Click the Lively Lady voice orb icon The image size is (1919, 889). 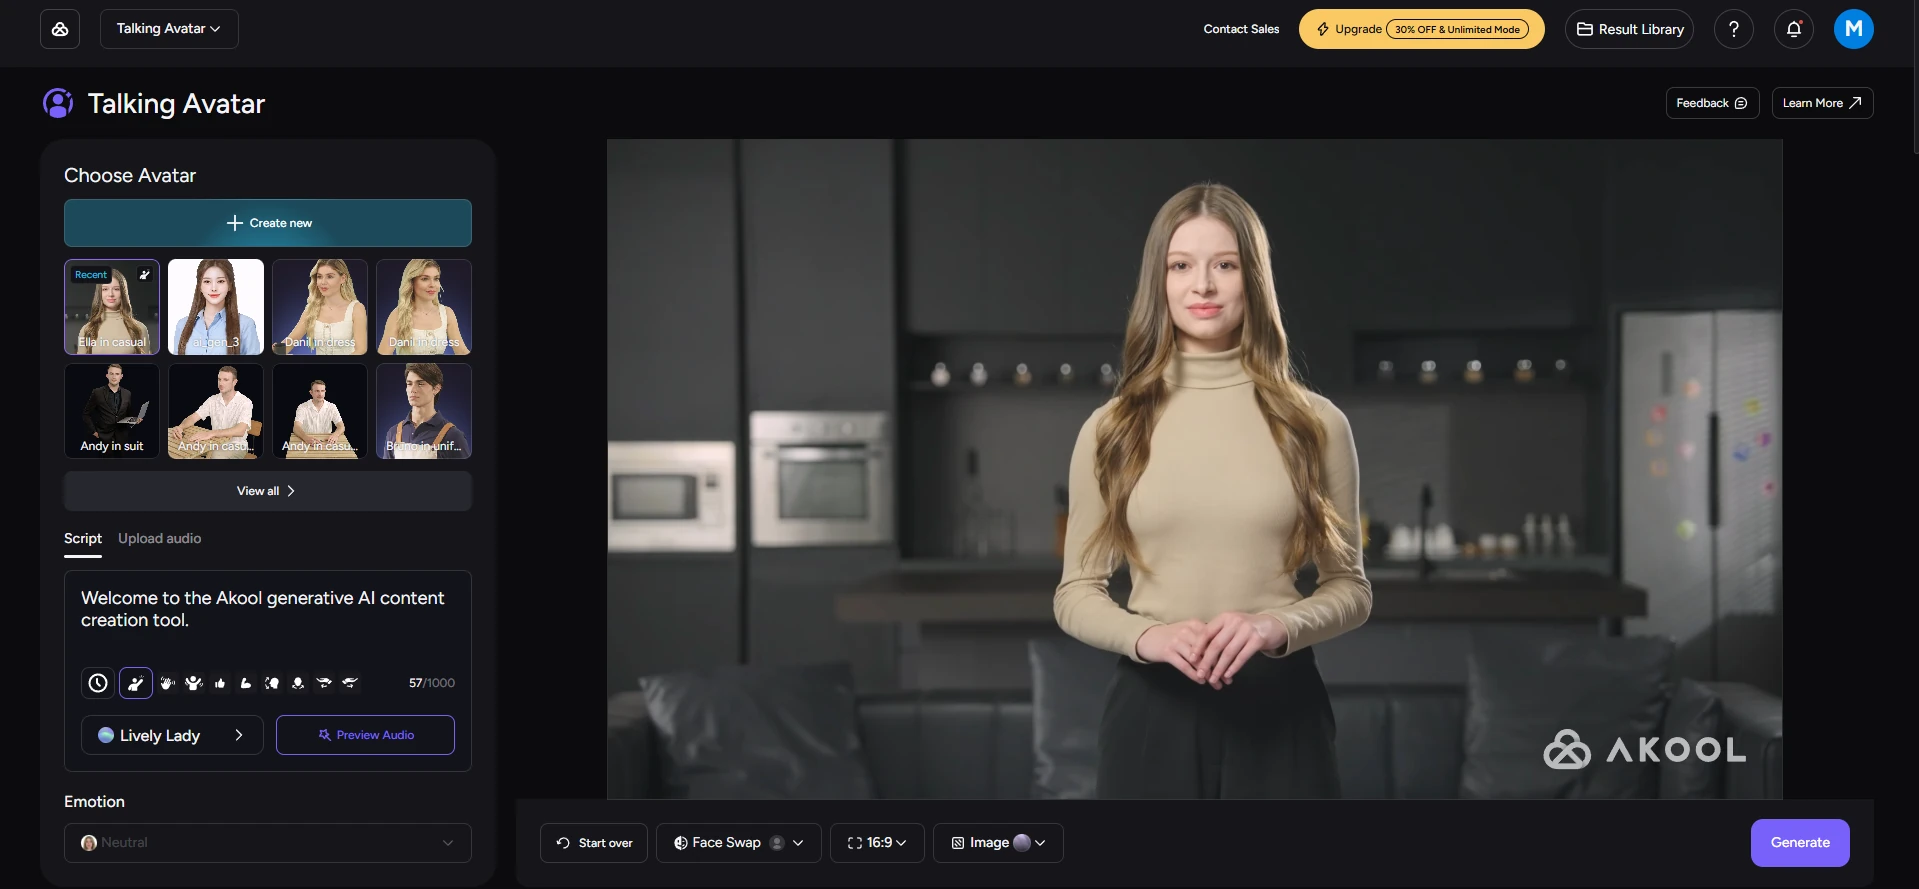tap(106, 735)
